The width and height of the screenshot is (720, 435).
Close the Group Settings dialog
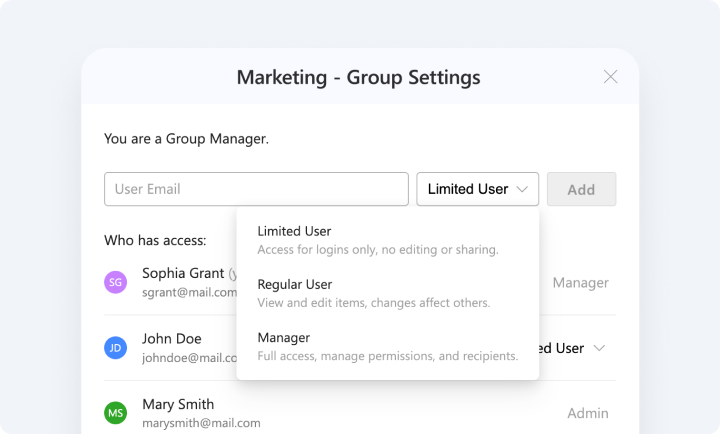[x=610, y=77]
